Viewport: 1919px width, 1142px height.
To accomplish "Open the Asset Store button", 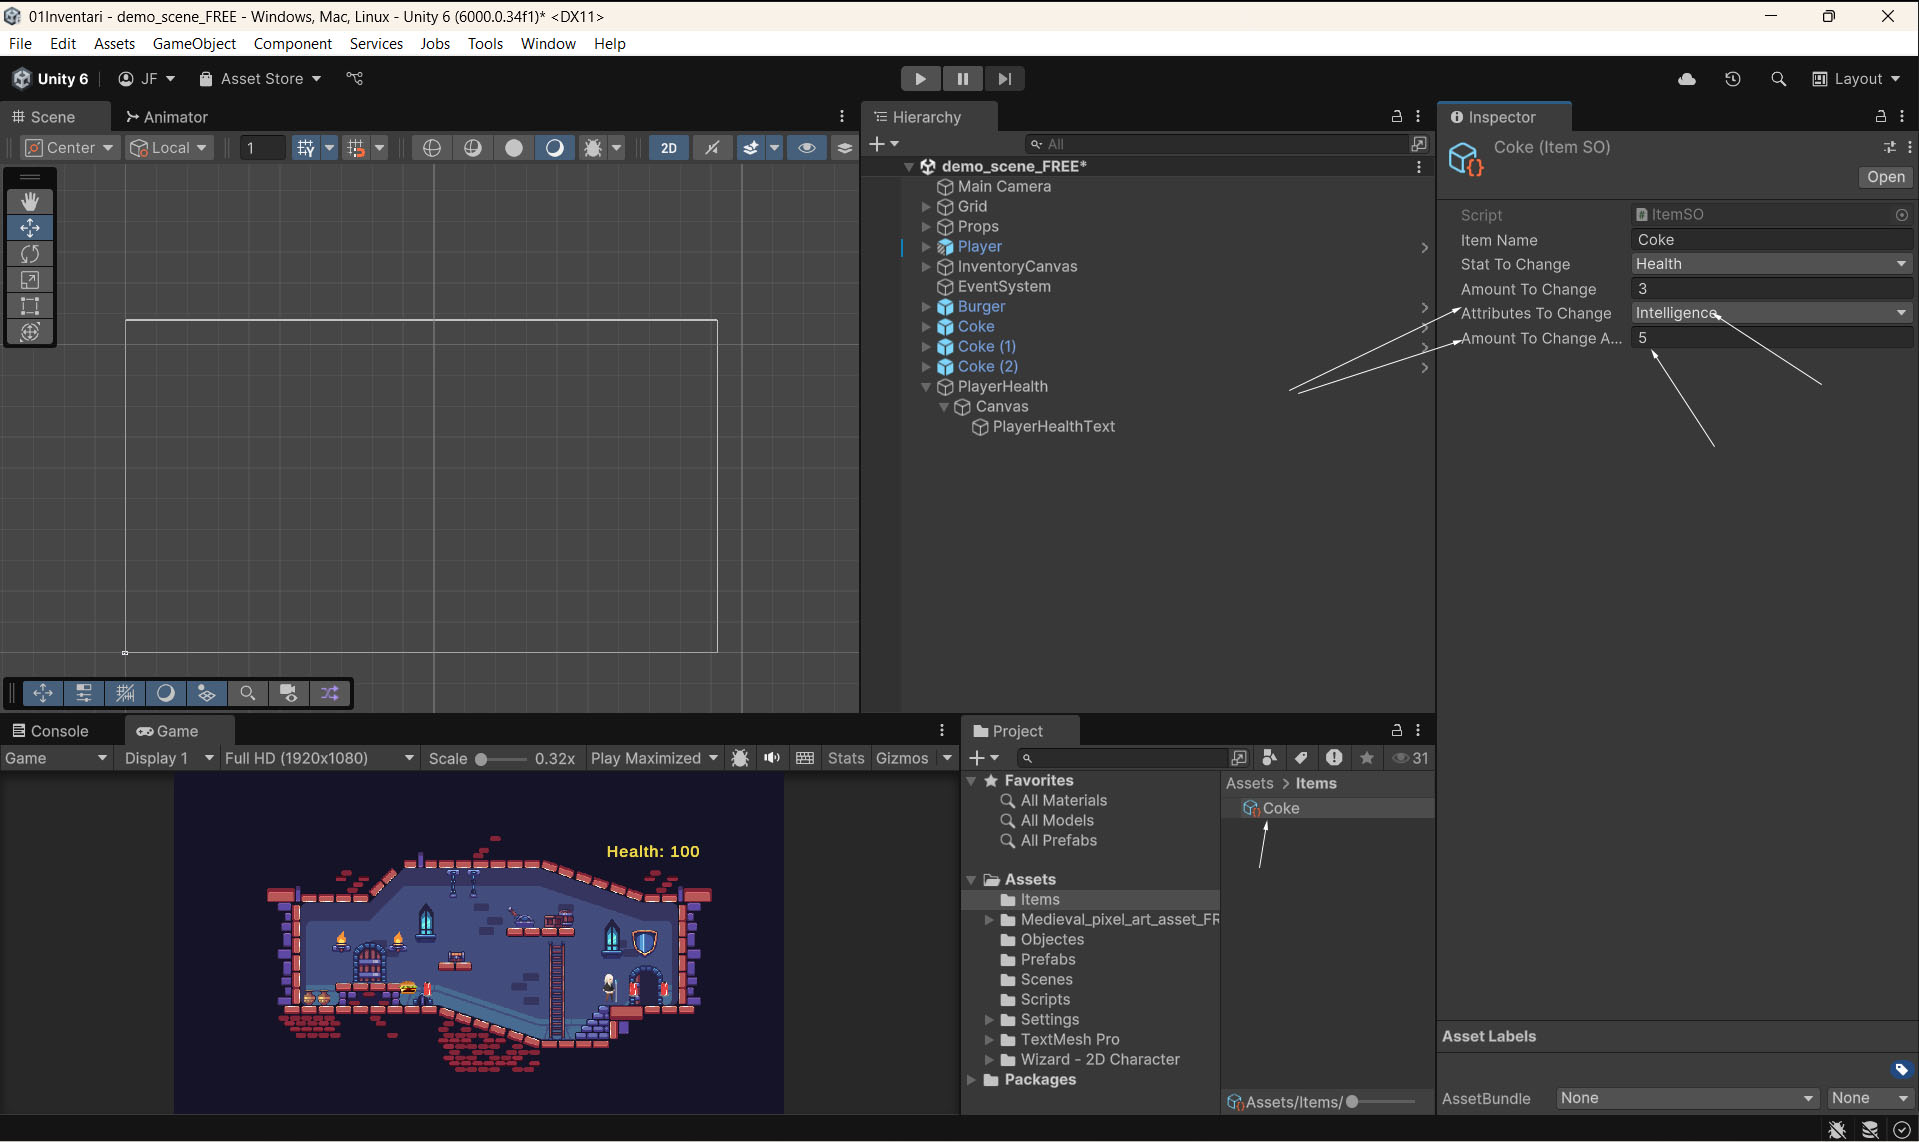I will (x=260, y=79).
